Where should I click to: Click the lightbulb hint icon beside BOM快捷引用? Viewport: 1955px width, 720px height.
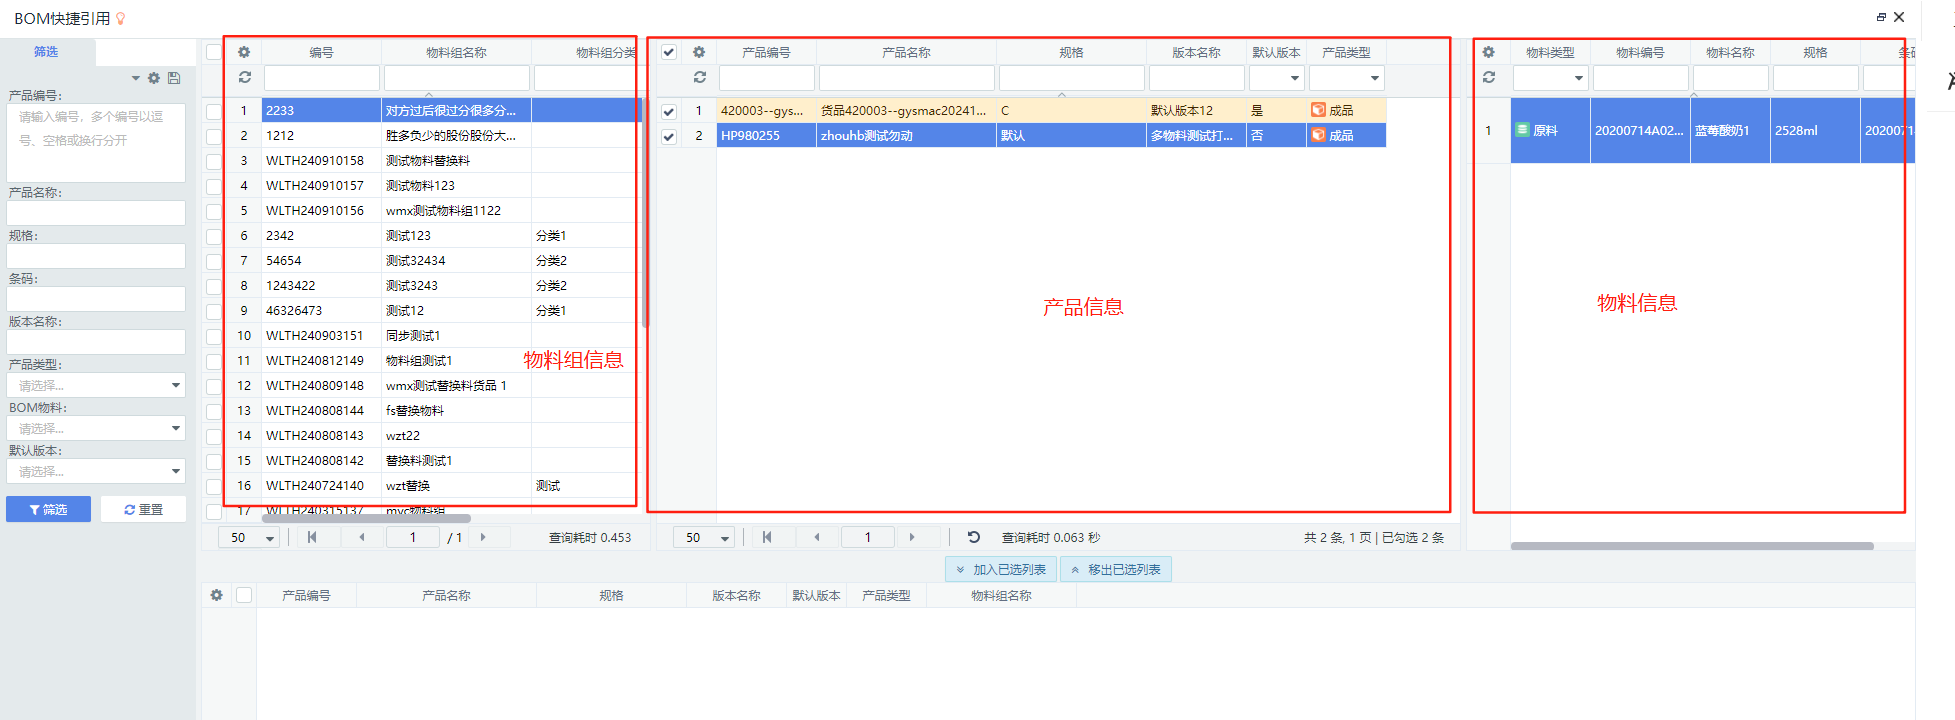click(x=121, y=18)
